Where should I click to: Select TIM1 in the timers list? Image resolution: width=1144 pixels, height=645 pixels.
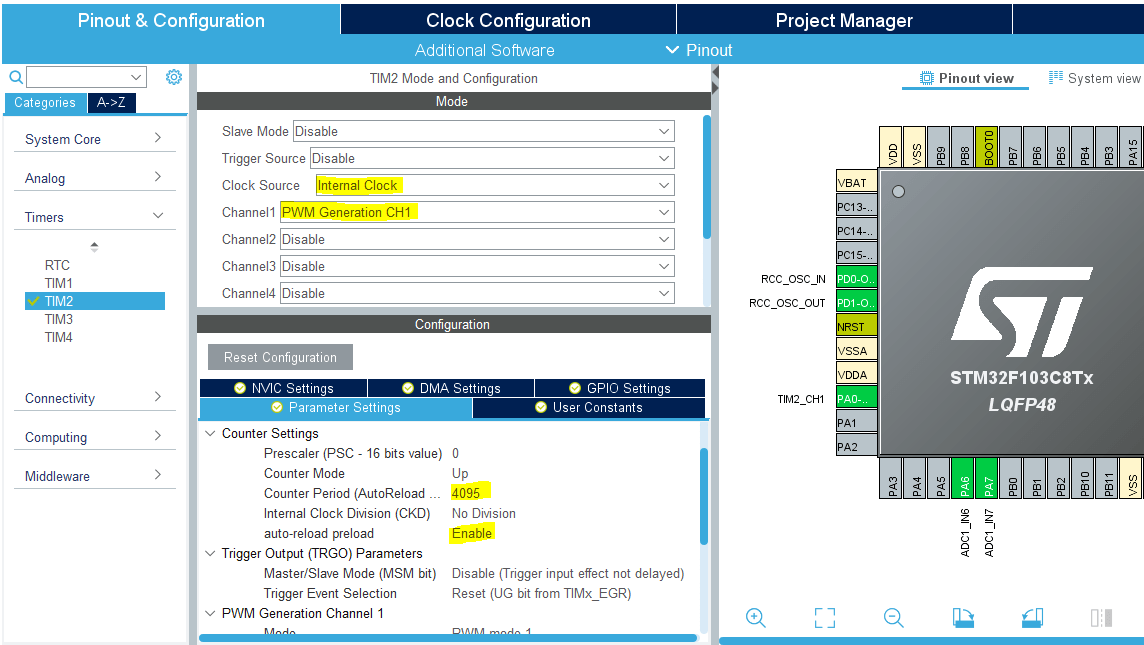58,283
